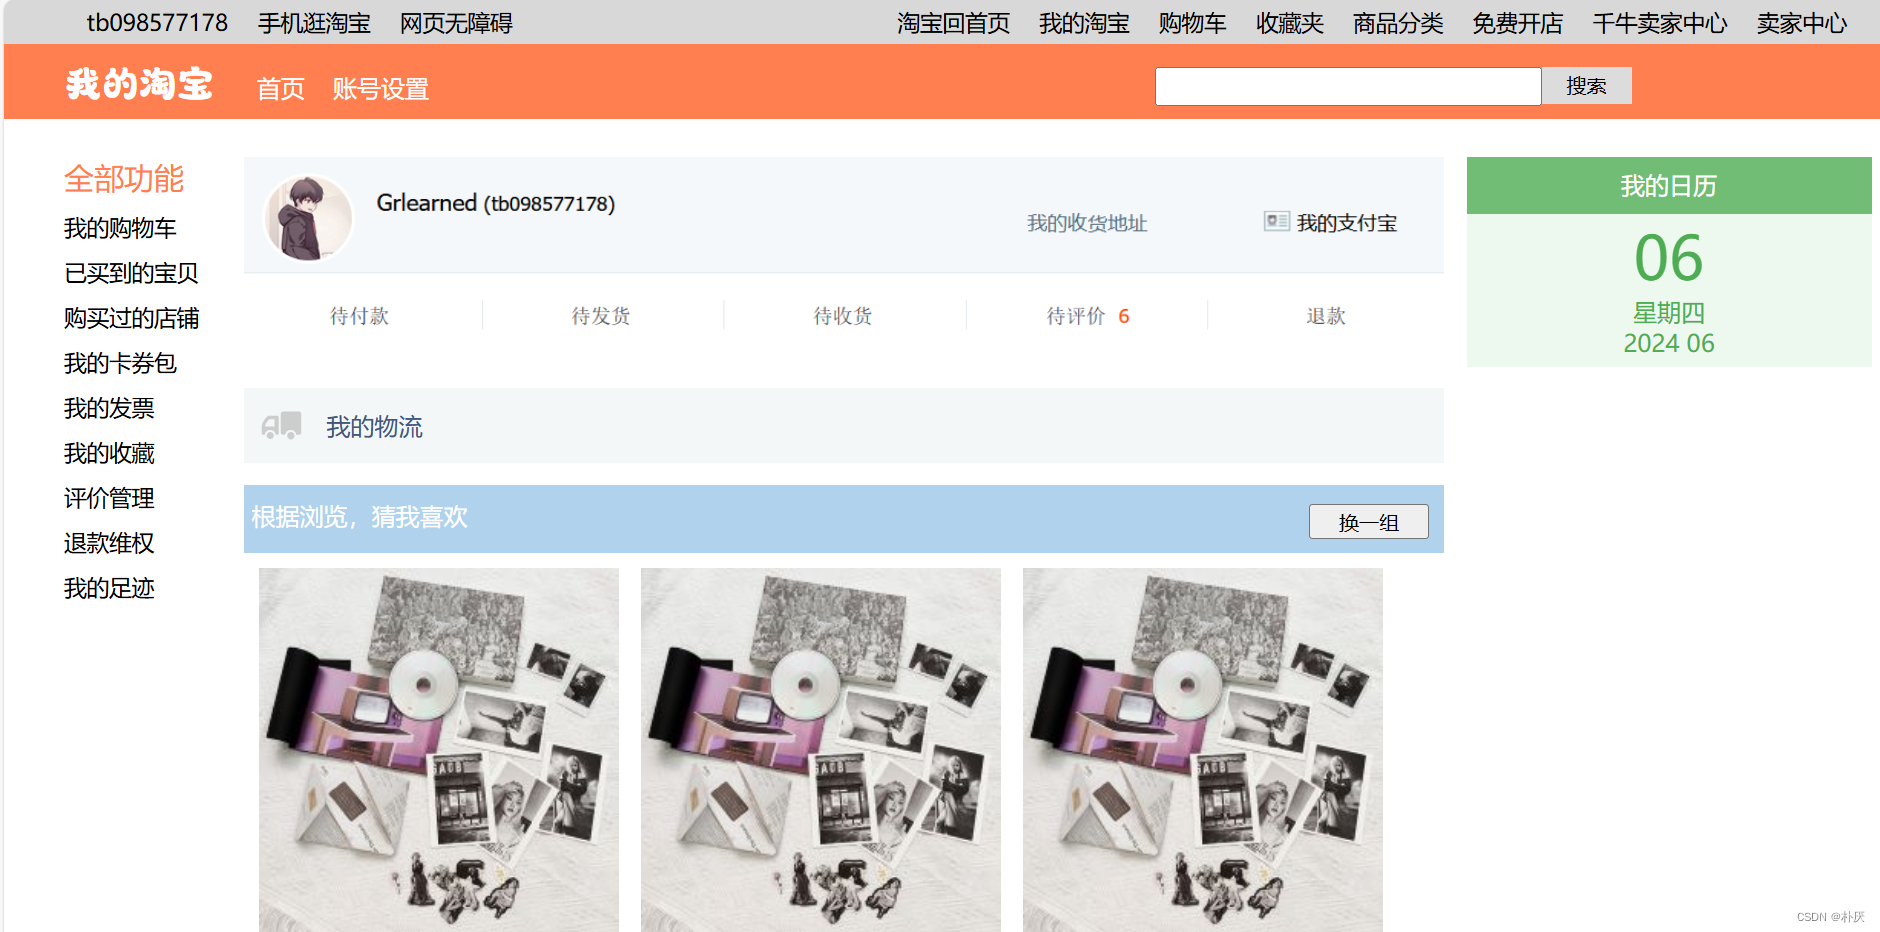Image resolution: width=1880 pixels, height=932 pixels.
Task: Open 购买过的店铺 in the sidebar
Action: pos(131,318)
